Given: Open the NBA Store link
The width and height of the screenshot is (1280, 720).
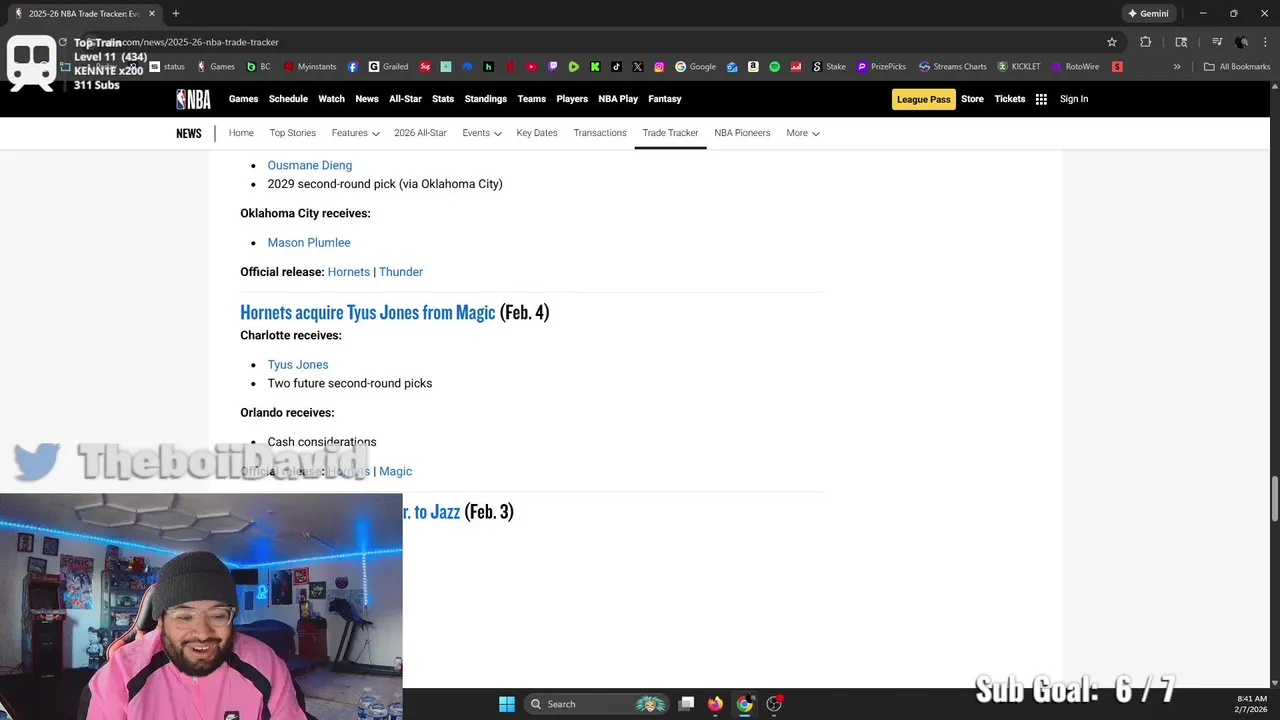Looking at the screenshot, I should point(972,99).
